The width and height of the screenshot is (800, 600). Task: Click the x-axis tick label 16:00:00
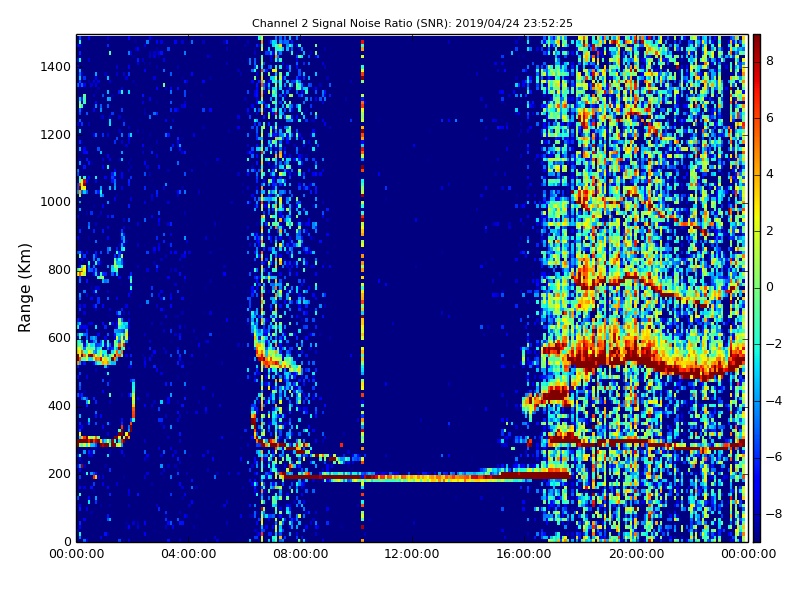coord(524,554)
